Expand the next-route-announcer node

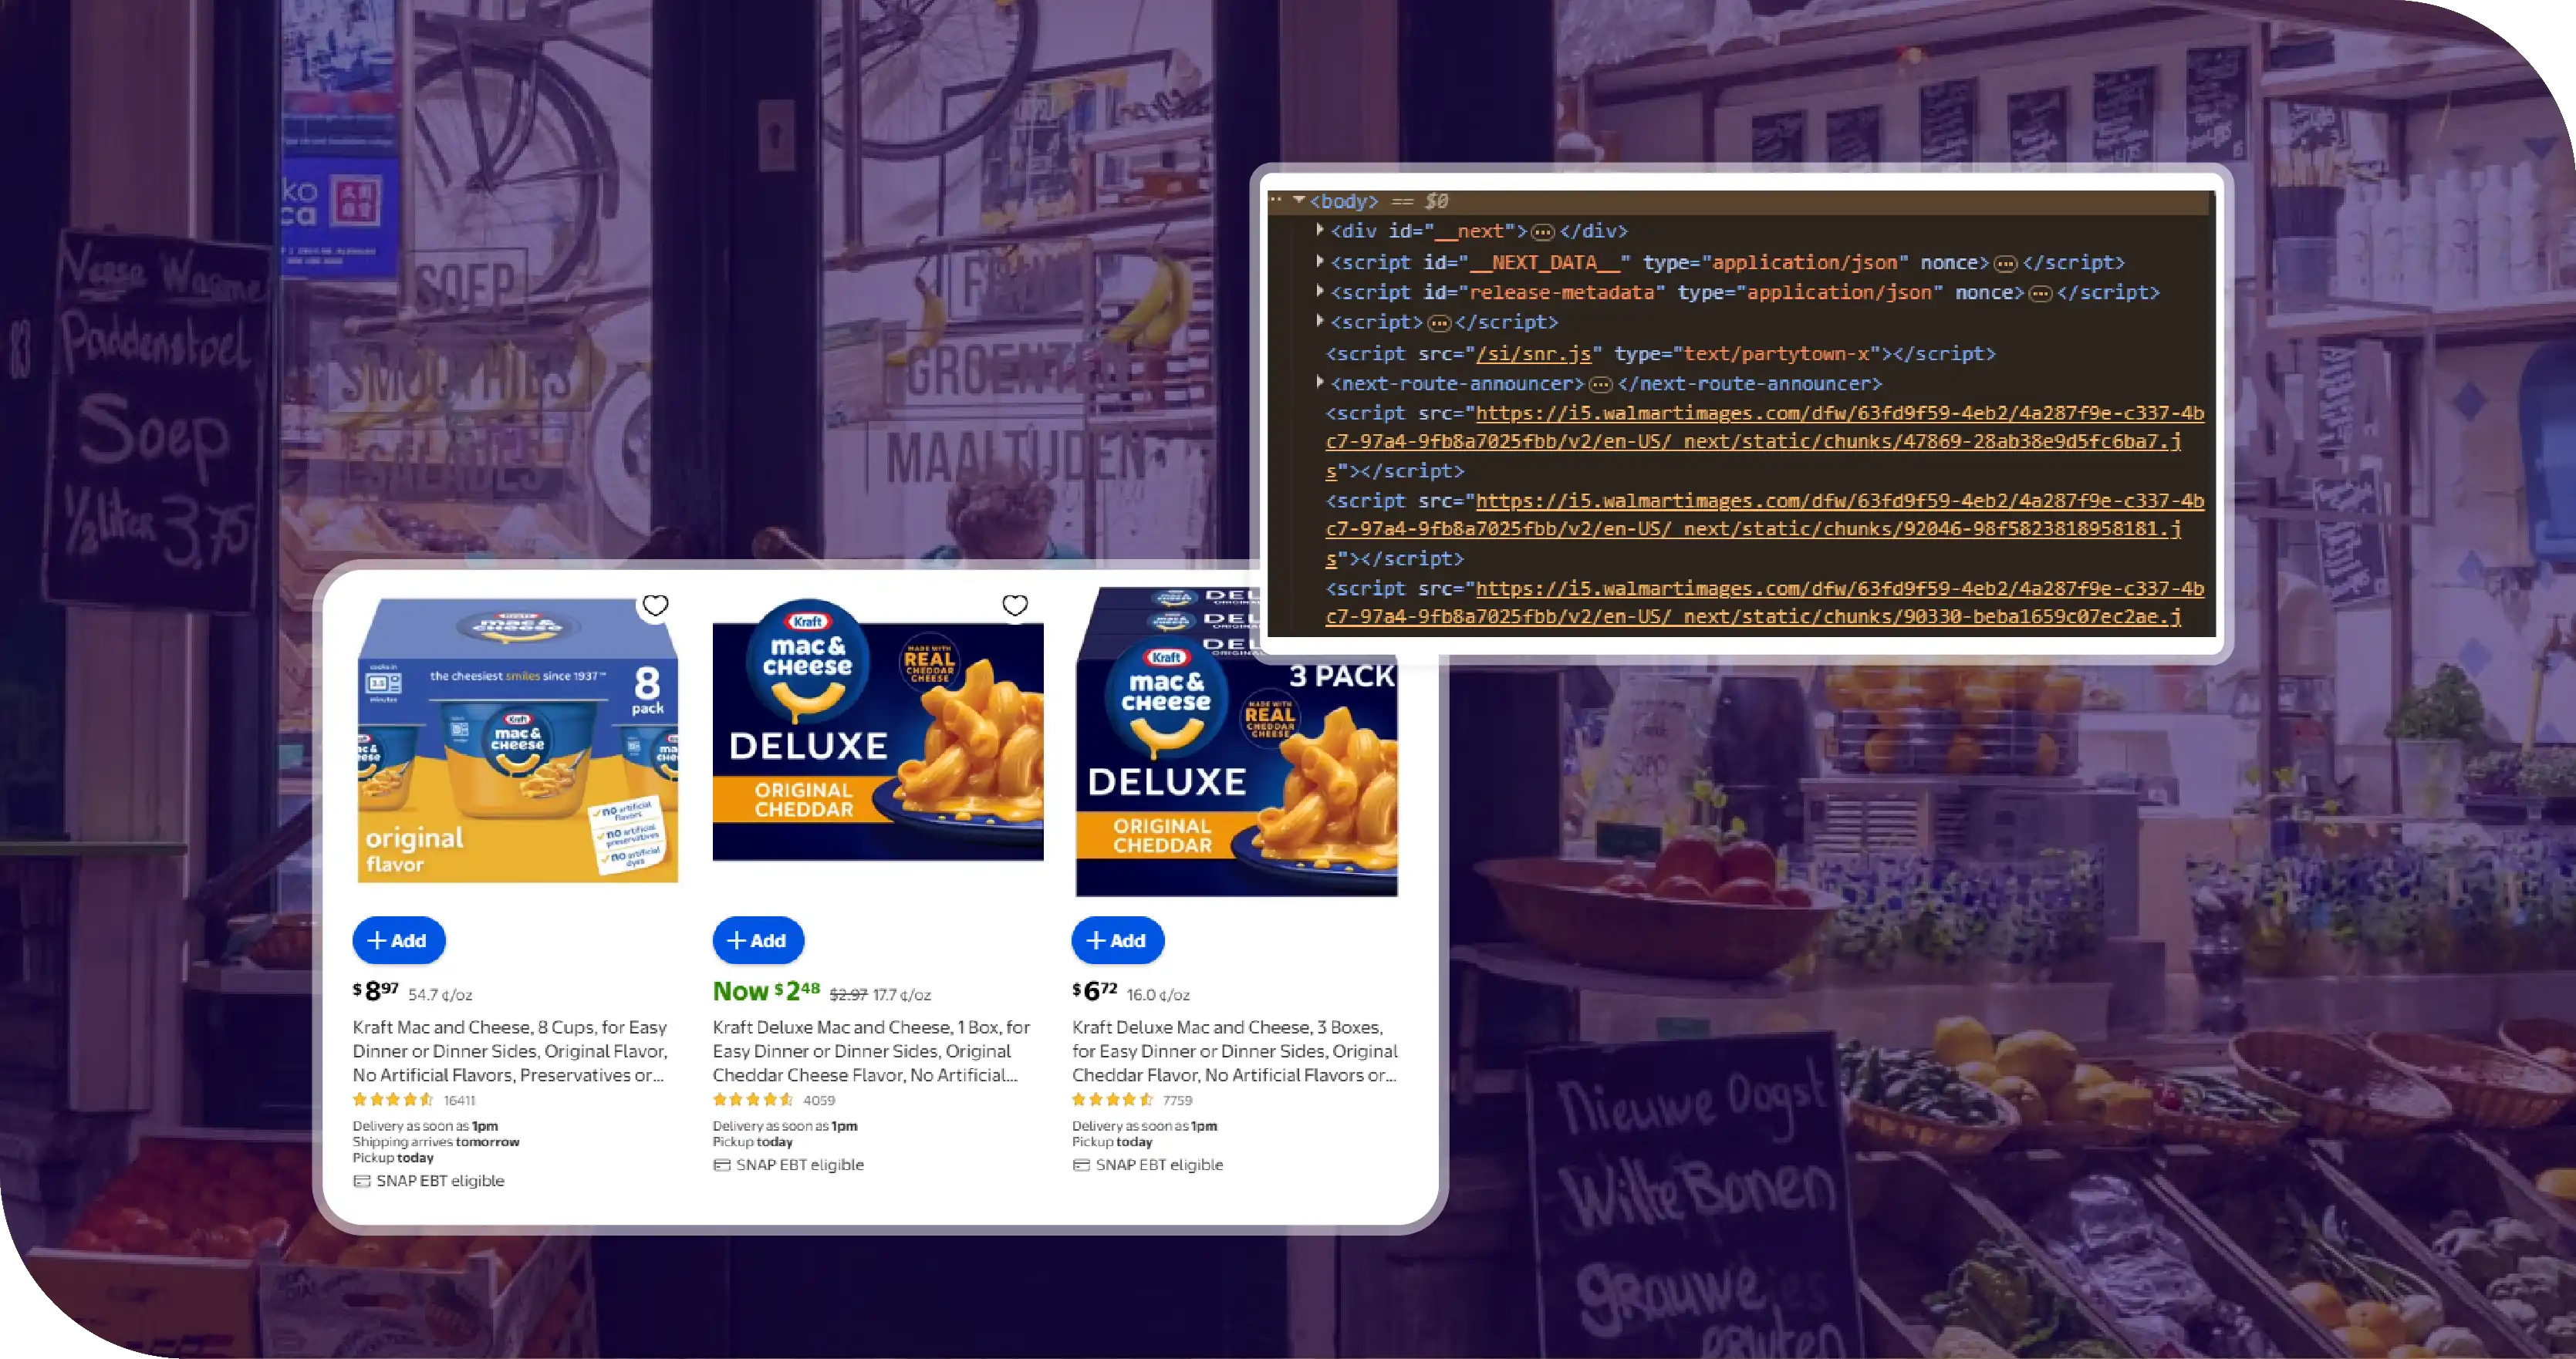pyautogui.click(x=1320, y=382)
